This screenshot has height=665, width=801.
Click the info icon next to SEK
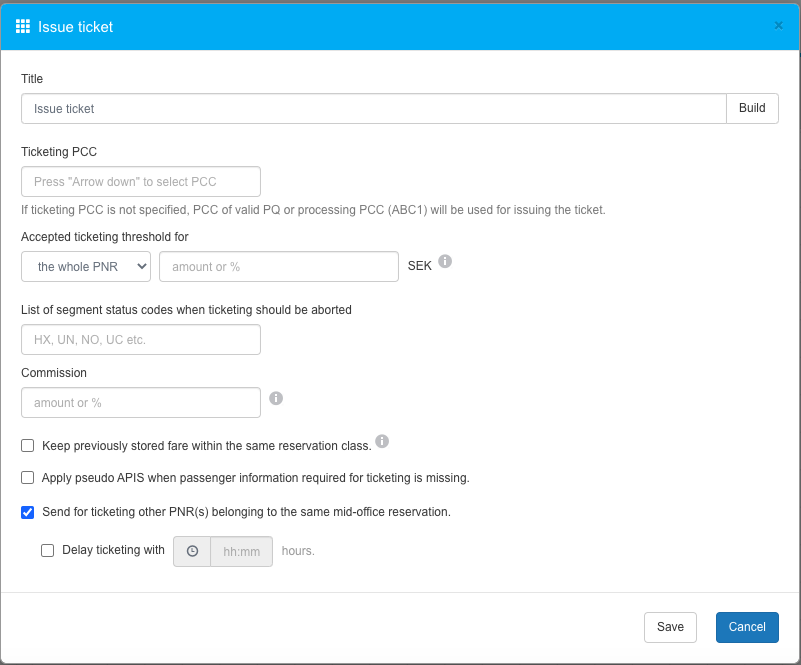tap(445, 261)
